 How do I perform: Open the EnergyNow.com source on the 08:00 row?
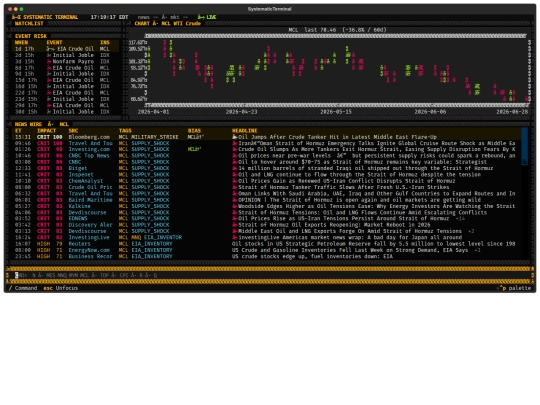[x=89, y=250]
